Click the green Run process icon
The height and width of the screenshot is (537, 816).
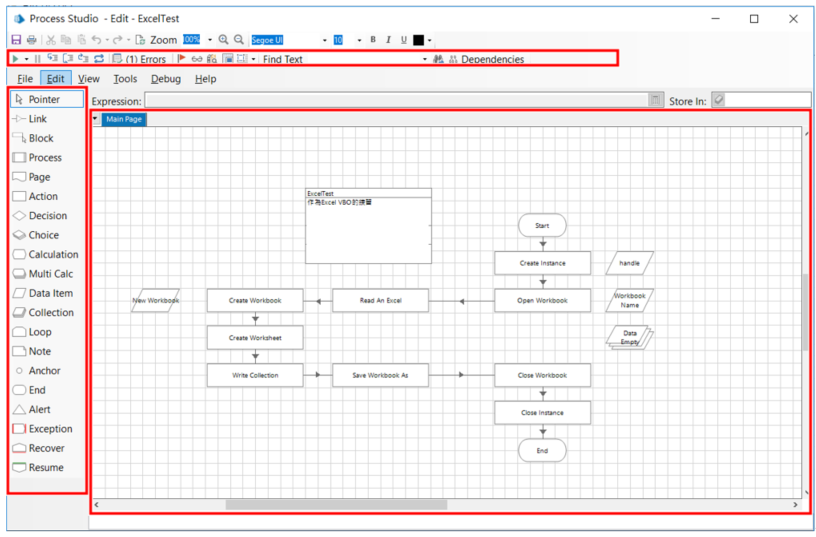16,59
